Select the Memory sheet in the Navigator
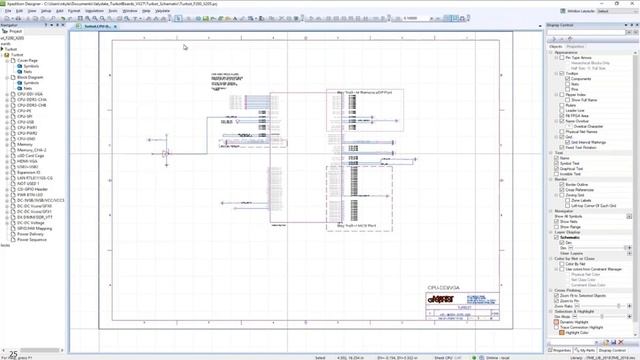Screen dimensions: 640x360 [x=24, y=144]
